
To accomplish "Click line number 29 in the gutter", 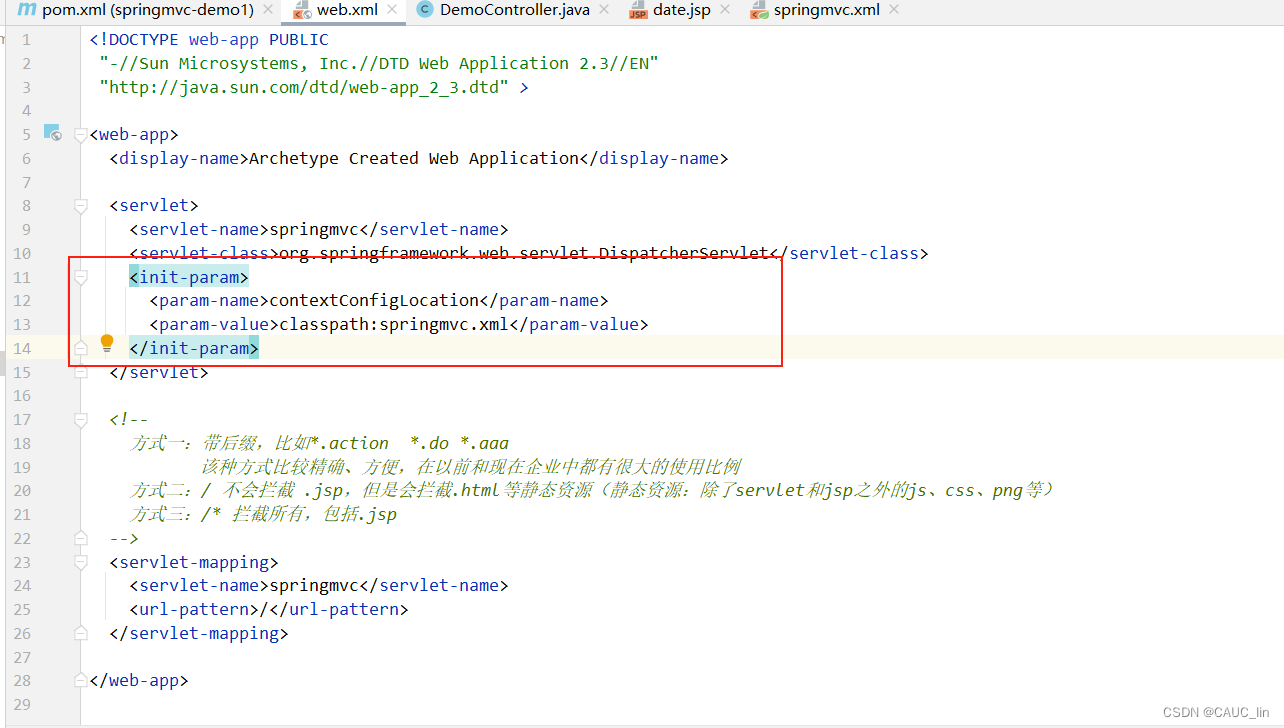I will tap(22, 704).
